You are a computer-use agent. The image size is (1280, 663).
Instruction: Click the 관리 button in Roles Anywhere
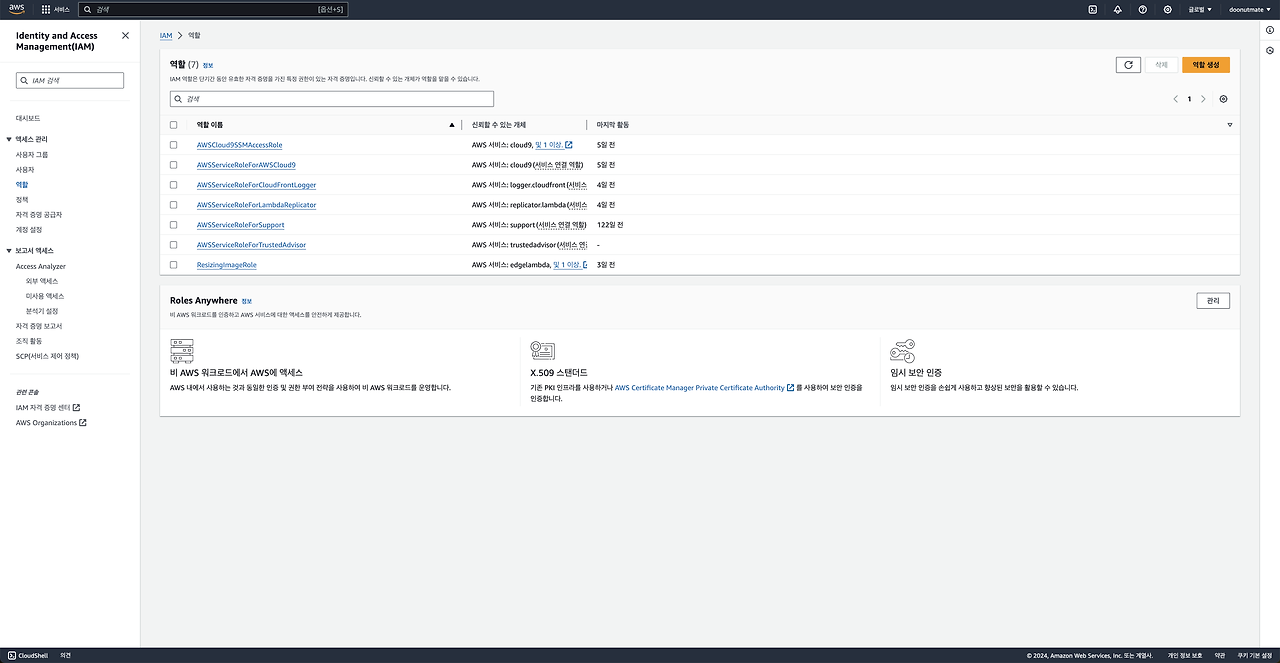point(1213,301)
